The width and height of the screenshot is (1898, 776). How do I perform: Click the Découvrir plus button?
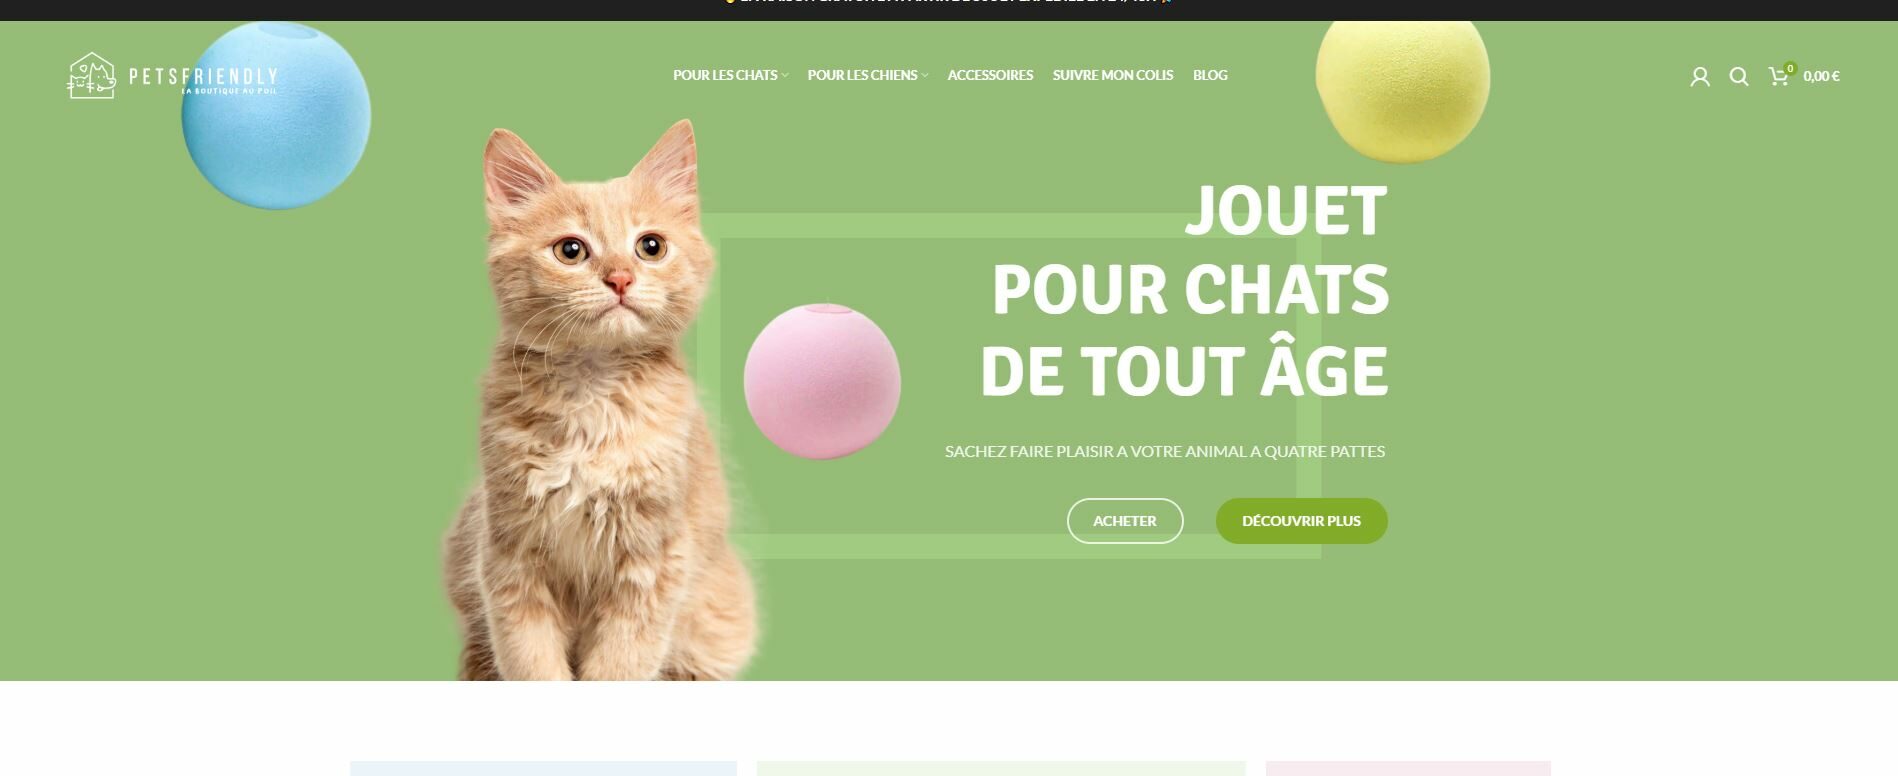[1301, 521]
